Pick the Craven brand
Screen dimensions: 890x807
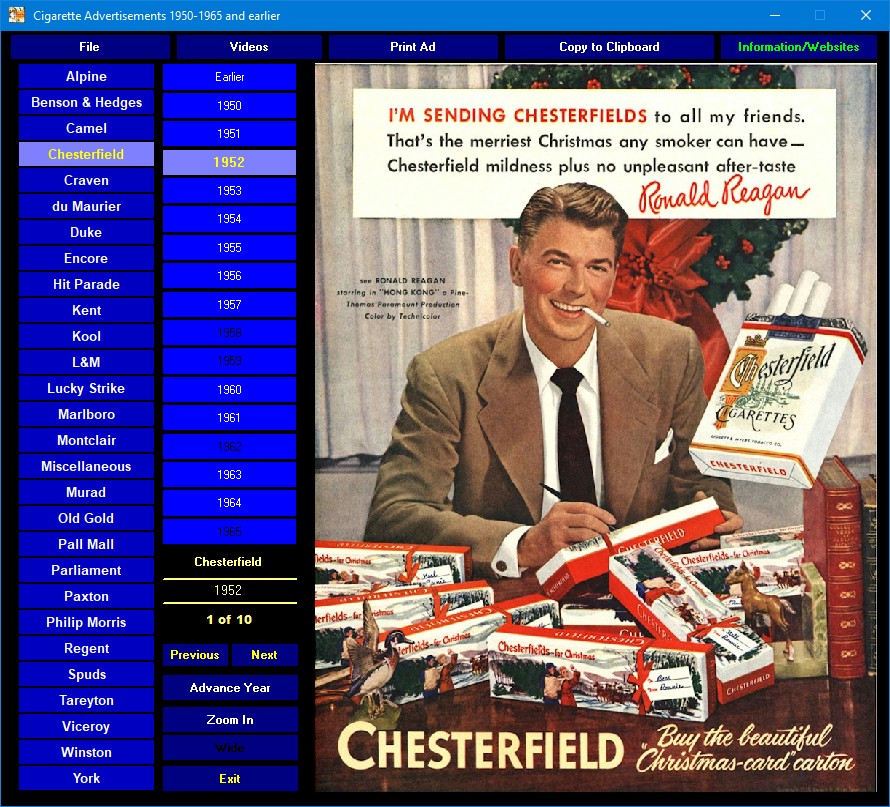point(86,180)
